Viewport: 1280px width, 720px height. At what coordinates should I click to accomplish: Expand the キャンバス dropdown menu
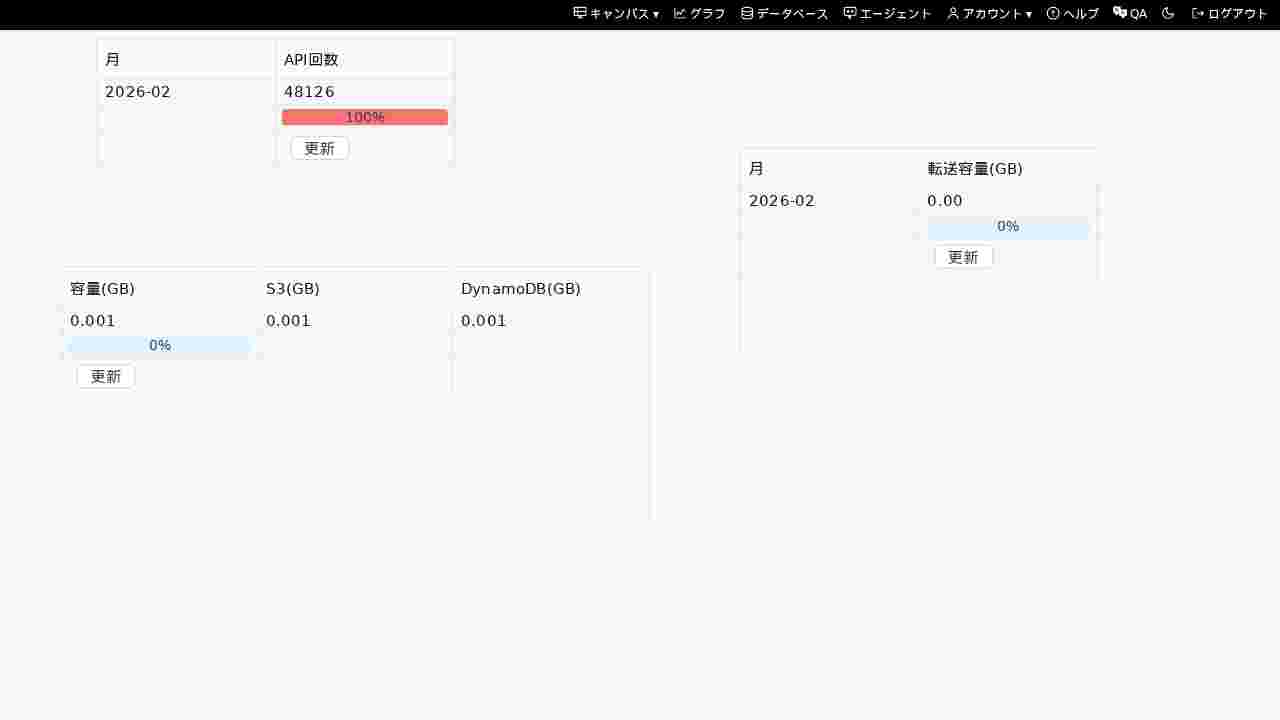click(656, 14)
